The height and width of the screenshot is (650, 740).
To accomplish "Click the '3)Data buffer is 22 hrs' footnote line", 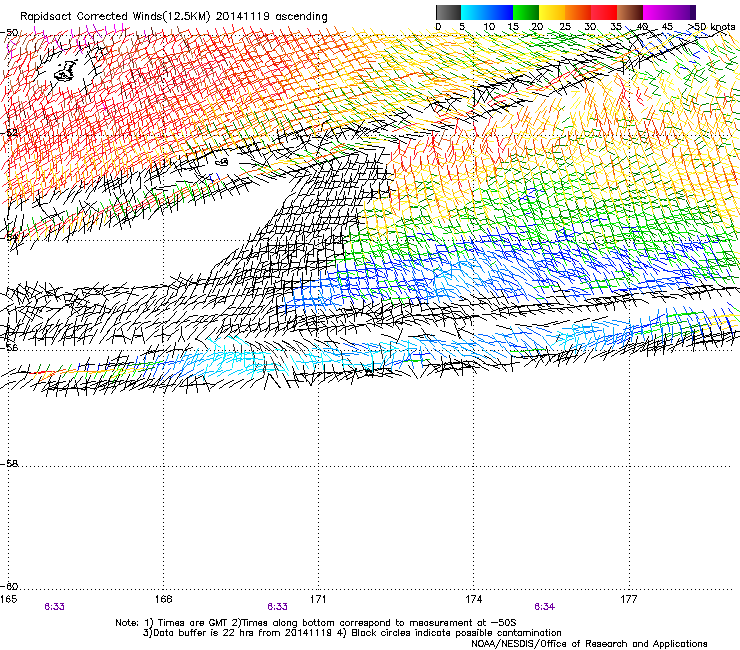I will click(352, 633).
